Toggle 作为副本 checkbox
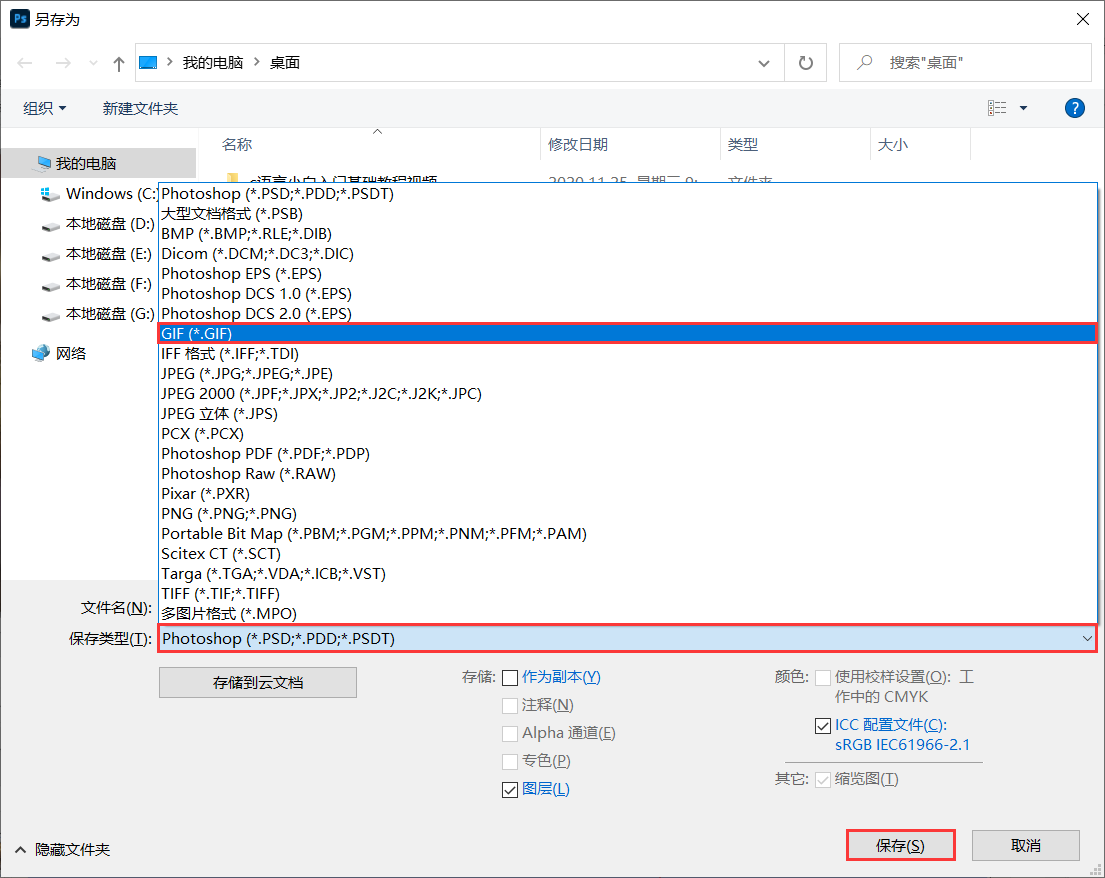Image resolution: width=1105 pixels, height=878 pixels. [x=510, y=678]
